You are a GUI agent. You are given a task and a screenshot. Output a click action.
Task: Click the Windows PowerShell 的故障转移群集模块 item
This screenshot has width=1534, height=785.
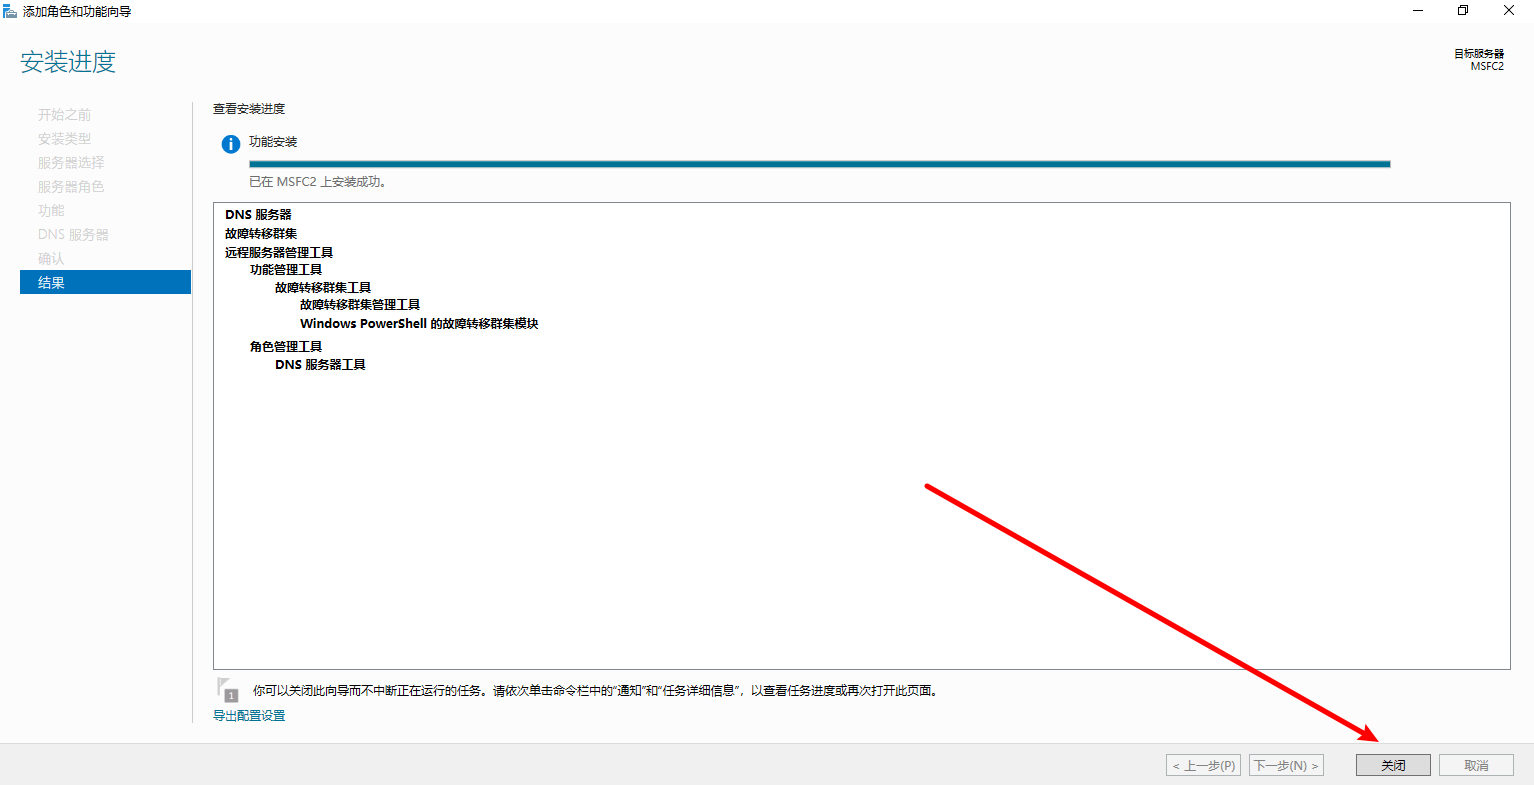click(x=419, y=324)
